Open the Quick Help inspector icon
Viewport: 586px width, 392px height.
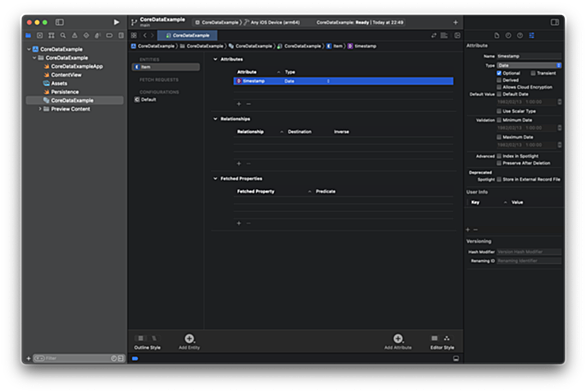(520, 36)
